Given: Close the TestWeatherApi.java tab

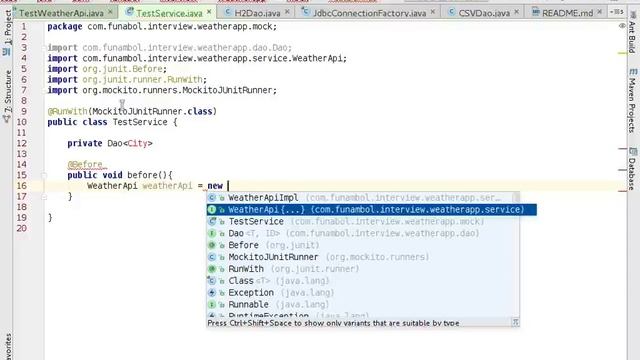Looking at the screenshot, I should pyautogui.click(x=110, y=12).
